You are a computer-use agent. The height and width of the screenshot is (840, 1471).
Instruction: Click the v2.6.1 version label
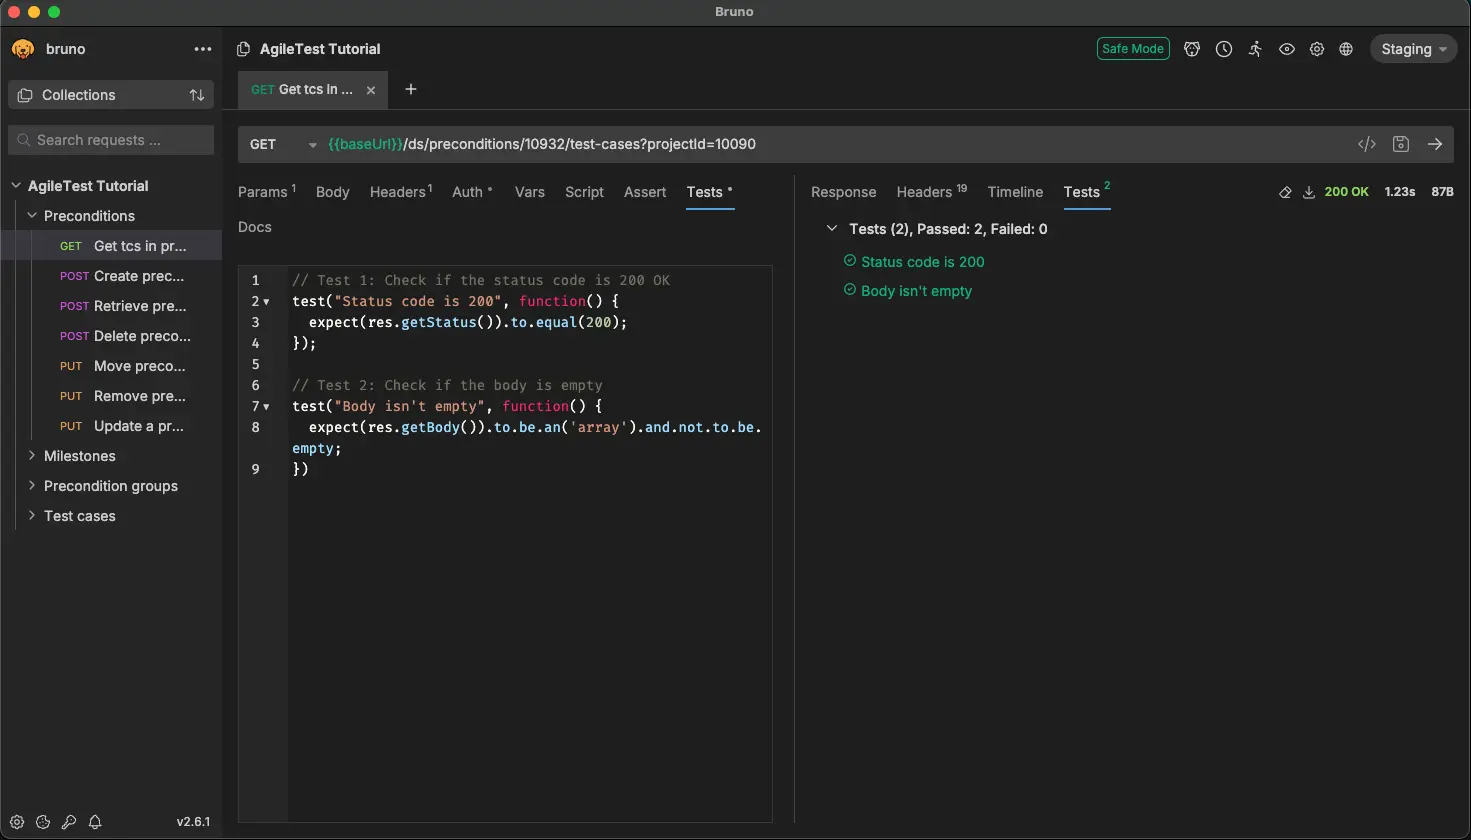click(x=194, y=822)
